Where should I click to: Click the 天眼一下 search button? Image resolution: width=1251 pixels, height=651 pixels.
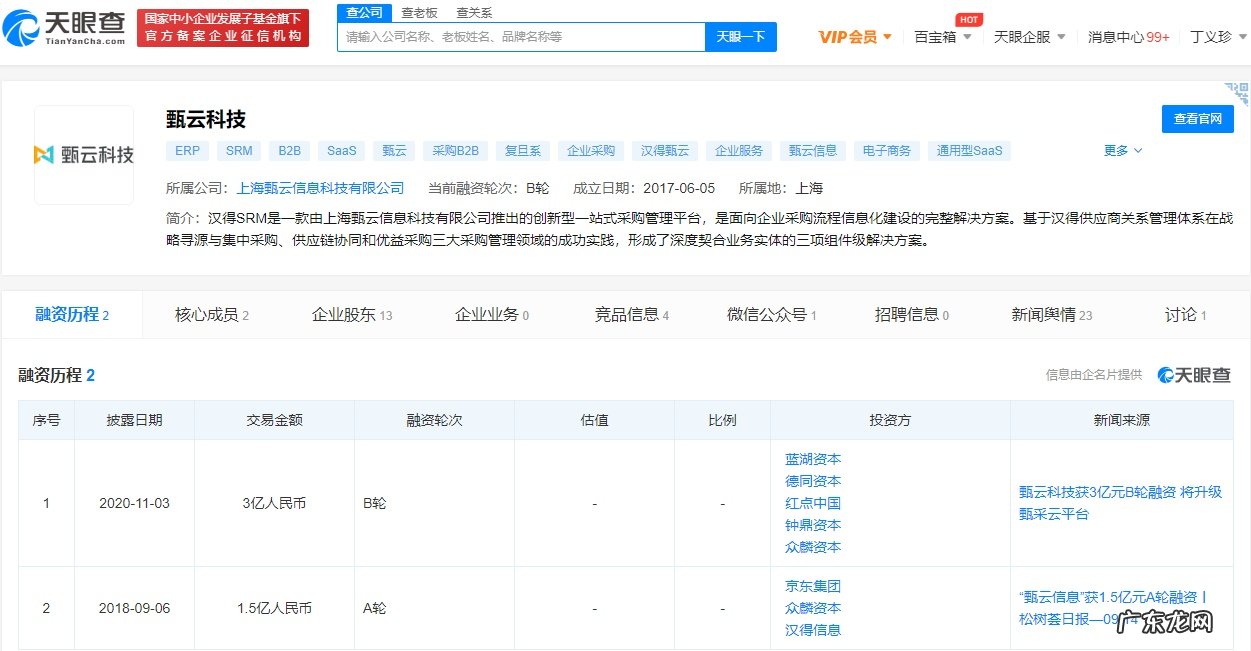[740, 37]
